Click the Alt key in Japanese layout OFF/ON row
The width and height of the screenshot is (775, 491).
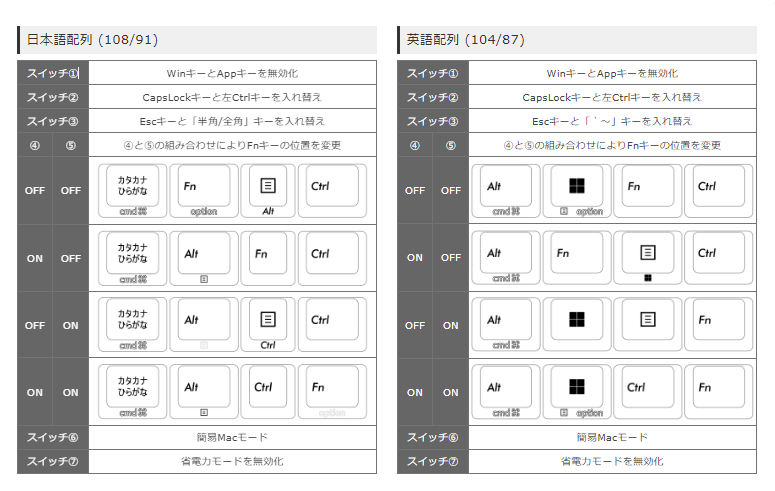tap(204, 325)
